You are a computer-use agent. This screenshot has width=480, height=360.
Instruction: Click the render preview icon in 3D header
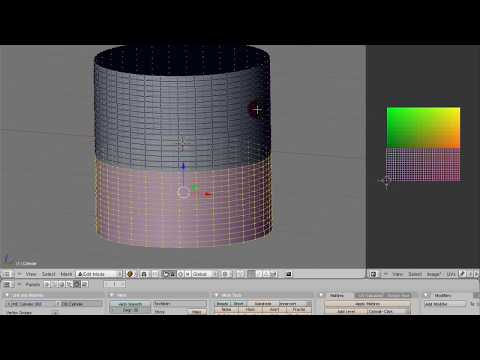click(x=289, y=274)
